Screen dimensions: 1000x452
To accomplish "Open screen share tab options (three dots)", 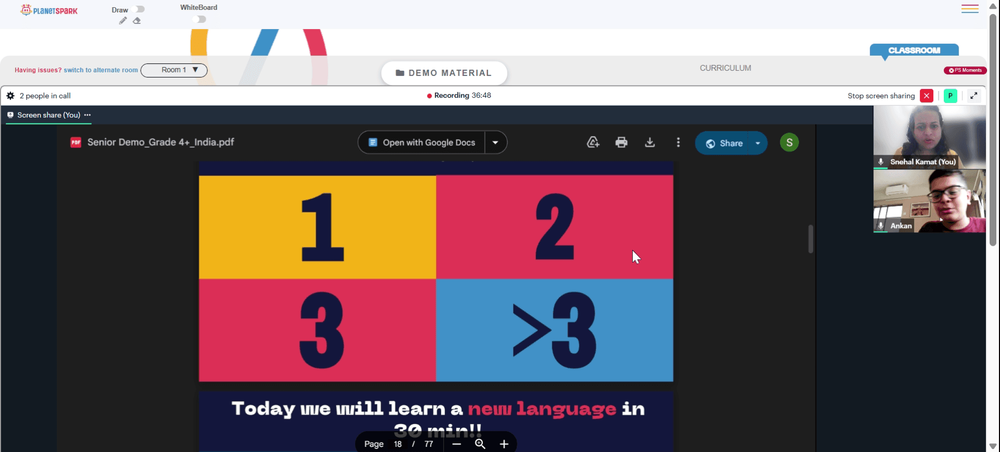I will coord(87,115).
